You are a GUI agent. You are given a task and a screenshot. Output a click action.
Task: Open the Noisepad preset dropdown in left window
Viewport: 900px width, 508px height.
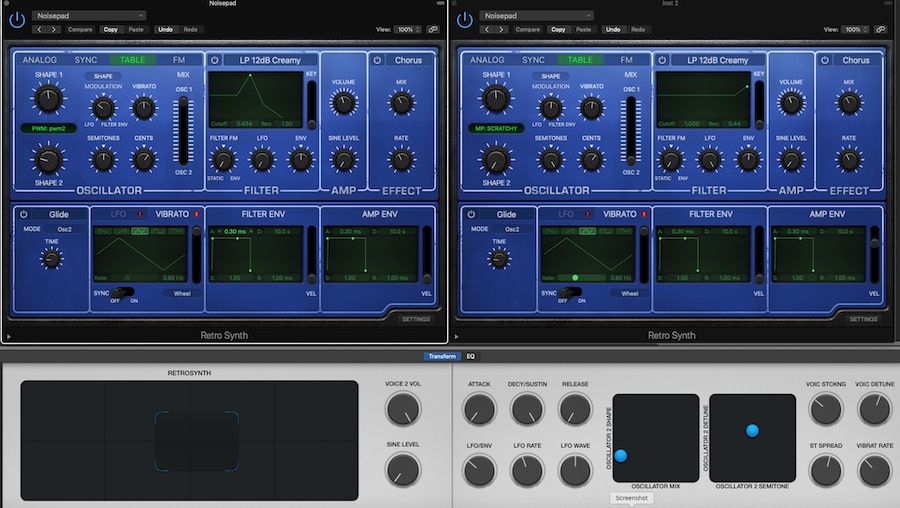[x=89, y=15]
